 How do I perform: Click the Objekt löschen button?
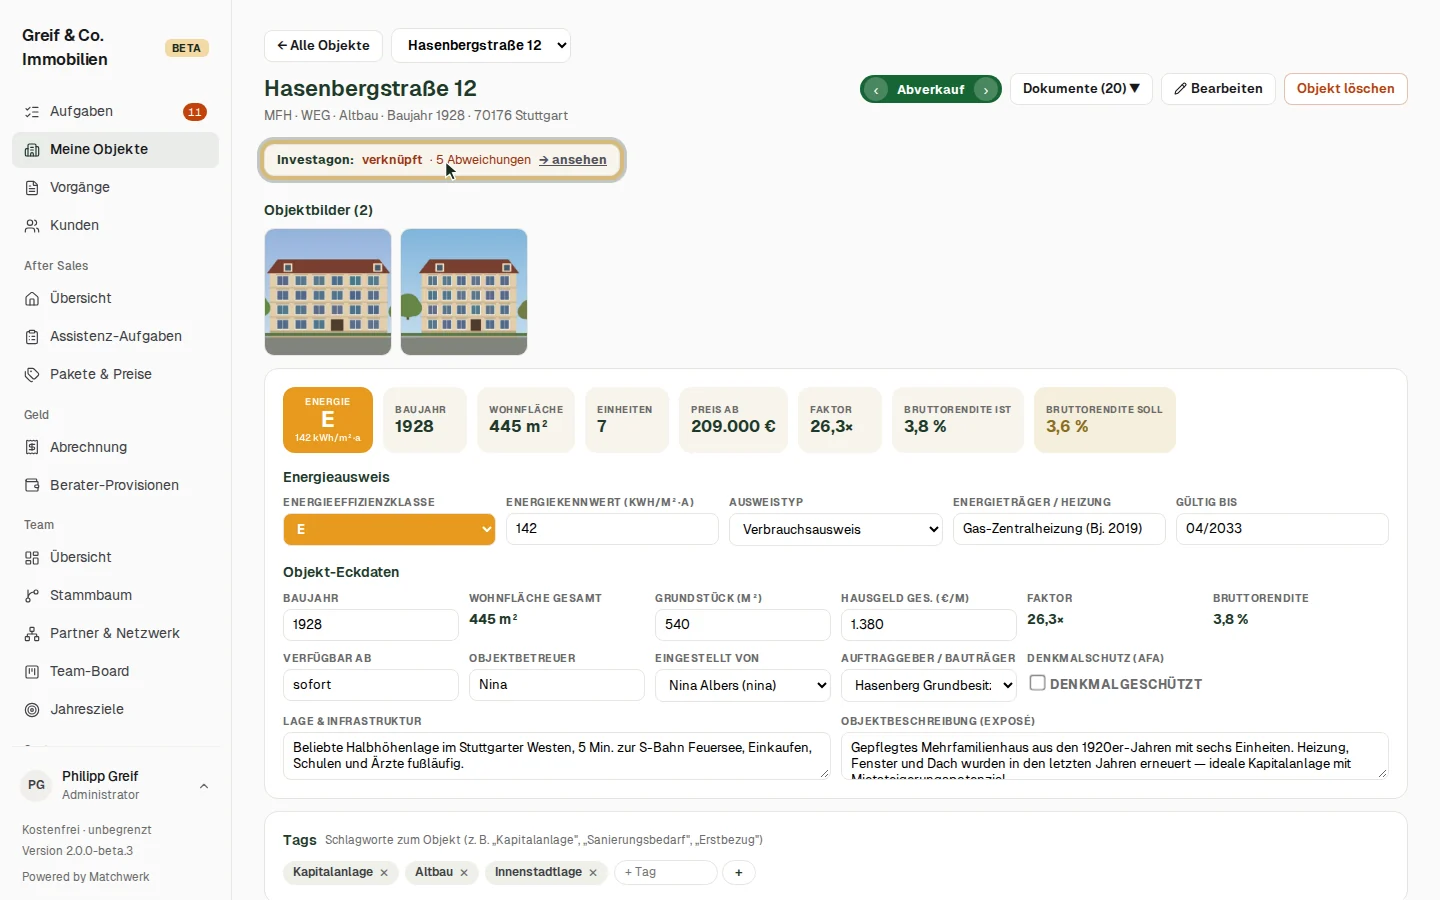[x=1346, y=89]
